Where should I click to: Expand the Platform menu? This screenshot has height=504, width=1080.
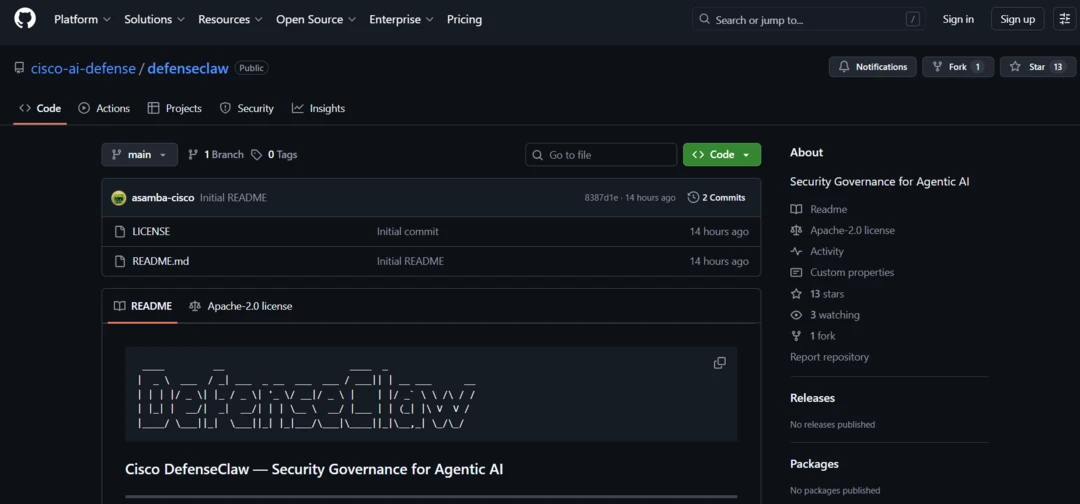coord(82,19)
